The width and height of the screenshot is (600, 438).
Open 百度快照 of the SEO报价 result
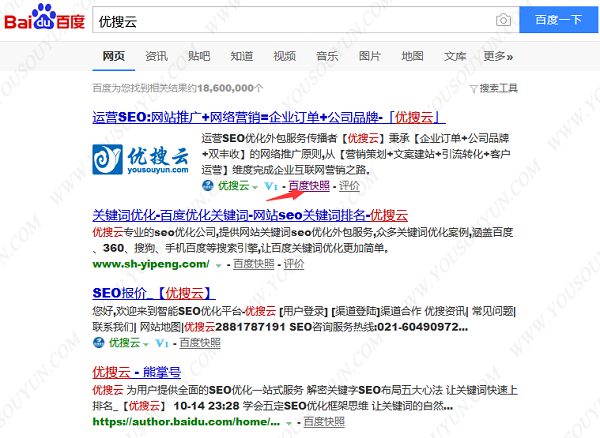coord(200,343)
